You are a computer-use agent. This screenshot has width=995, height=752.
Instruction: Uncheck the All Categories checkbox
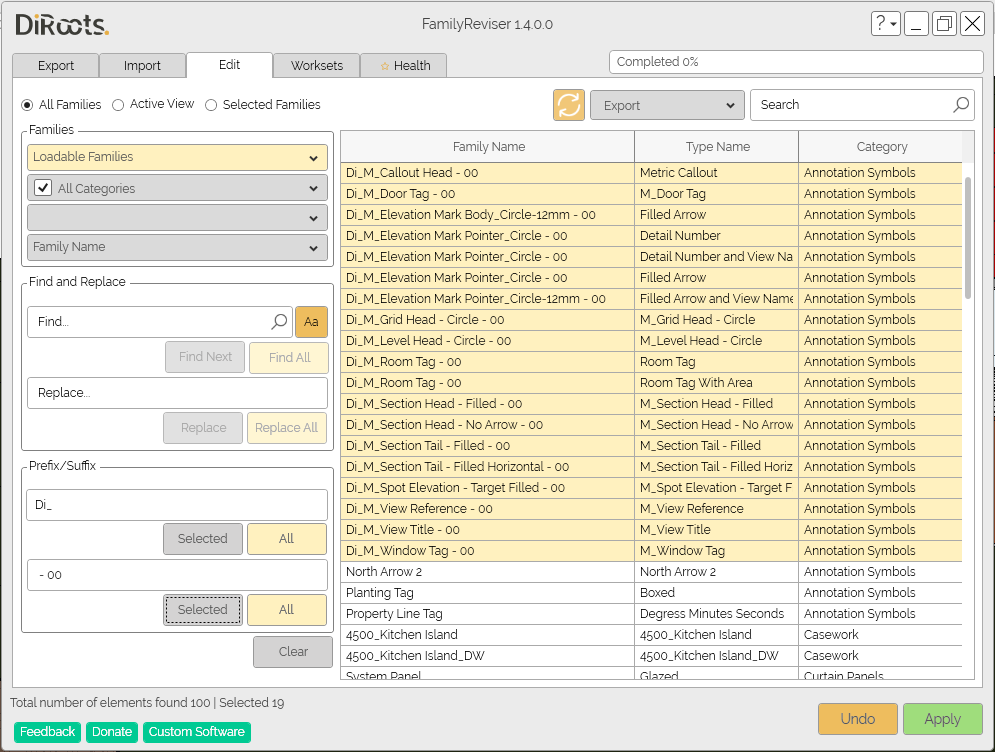click(x=43, y=188)
